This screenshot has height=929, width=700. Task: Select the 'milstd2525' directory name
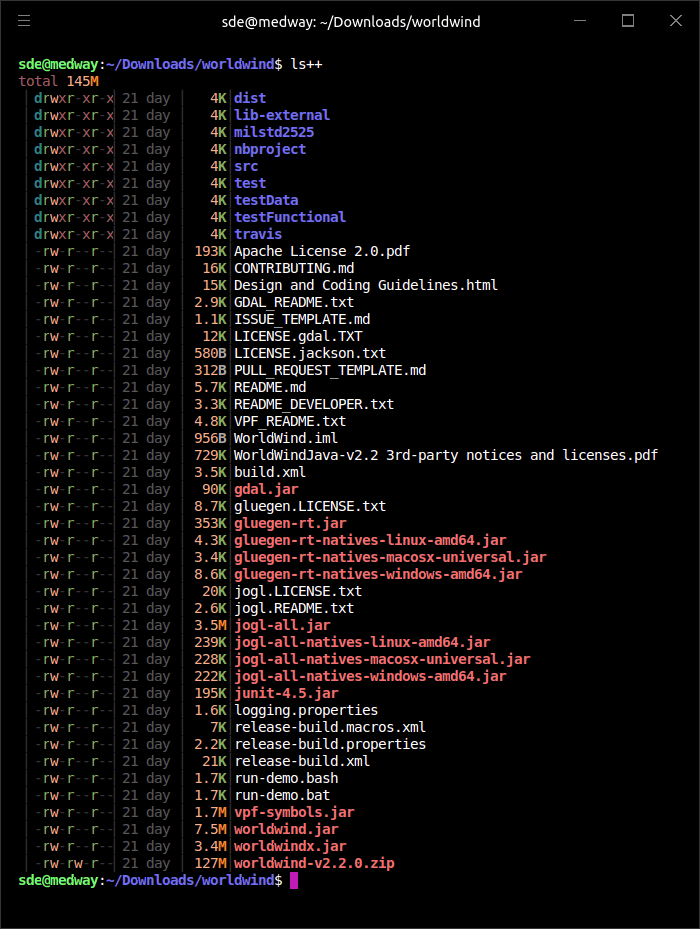tap(274, 132)
